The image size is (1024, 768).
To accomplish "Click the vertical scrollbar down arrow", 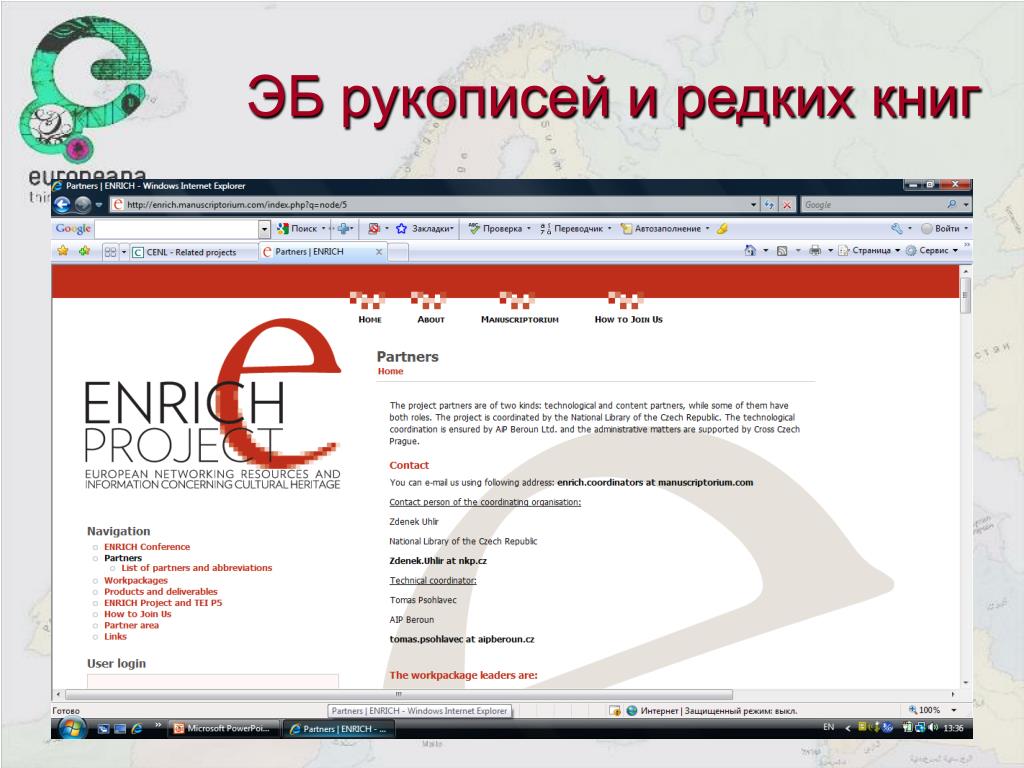I will point(965,682).
